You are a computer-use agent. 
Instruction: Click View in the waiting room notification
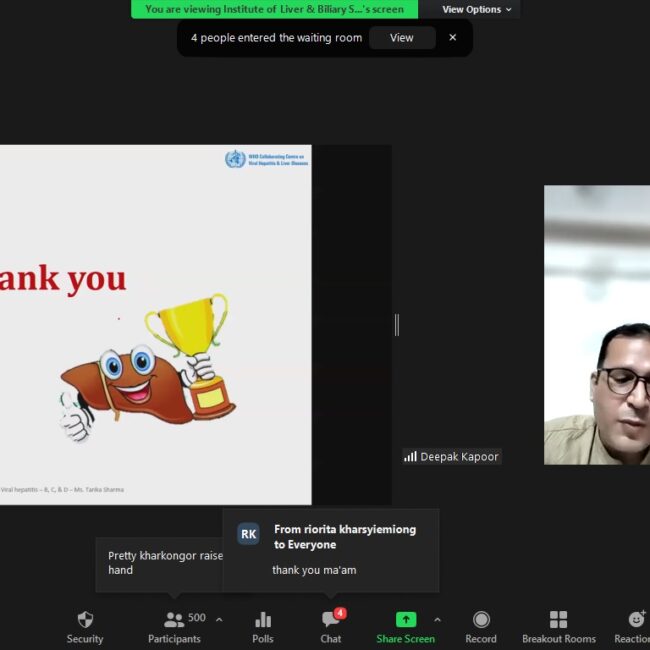point(402,38)
